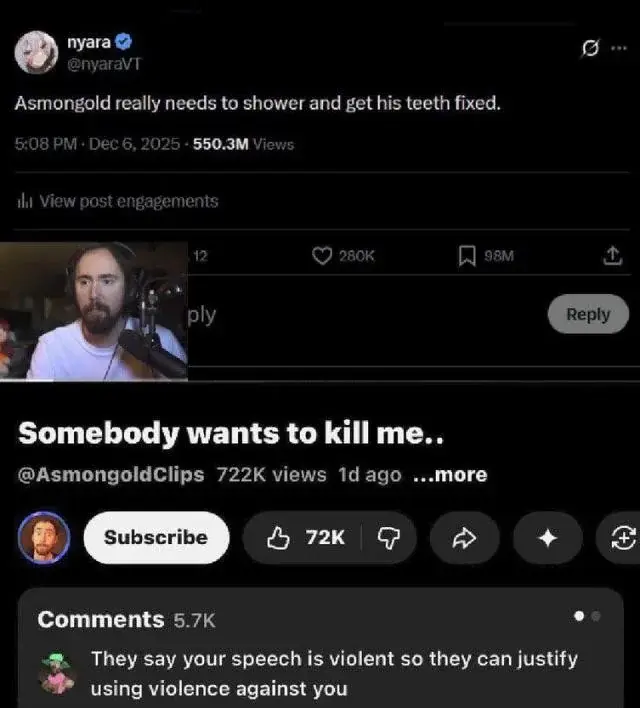Tap the sparkle Ask icon button
640x708 pixels.
[x=547, y=537]
